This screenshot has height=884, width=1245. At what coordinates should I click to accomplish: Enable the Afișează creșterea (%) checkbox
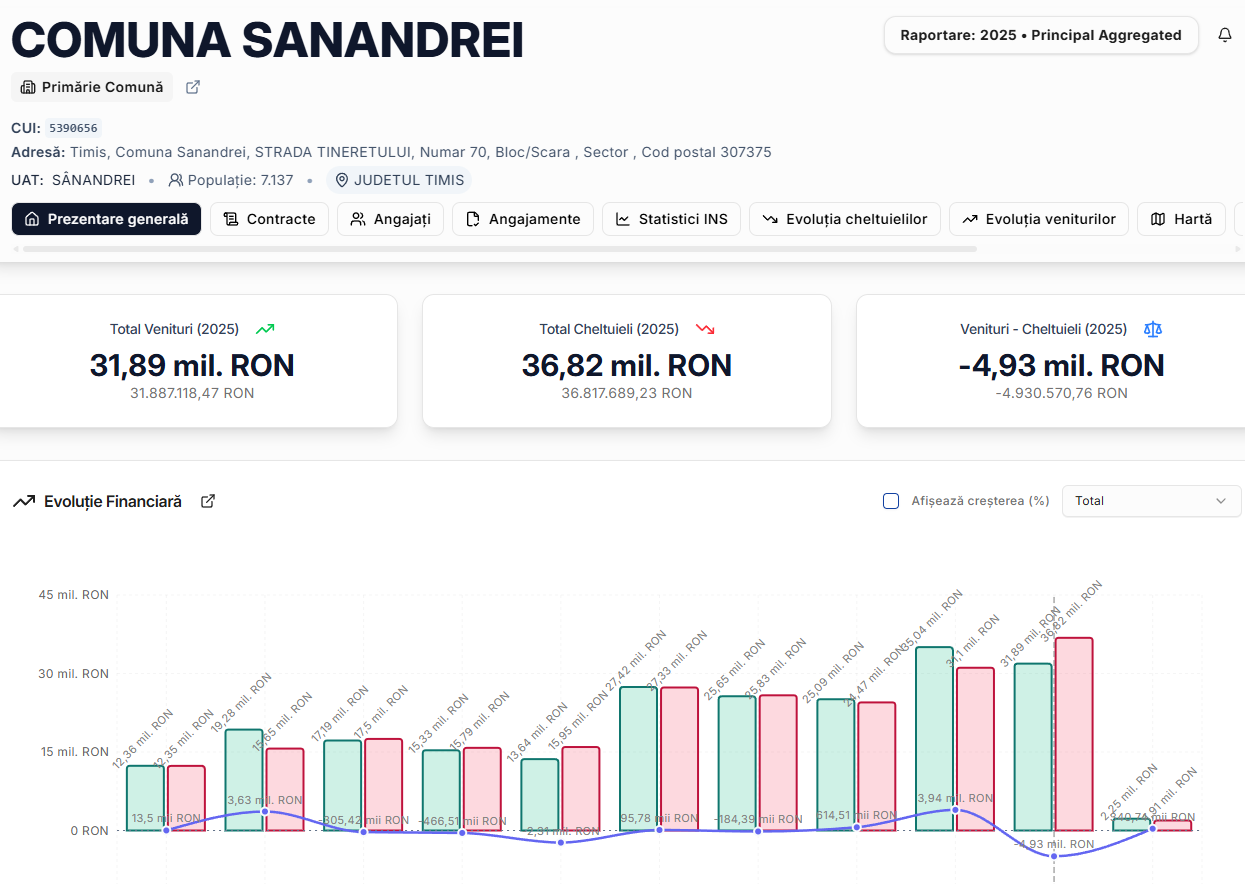[x=891, y=501]
